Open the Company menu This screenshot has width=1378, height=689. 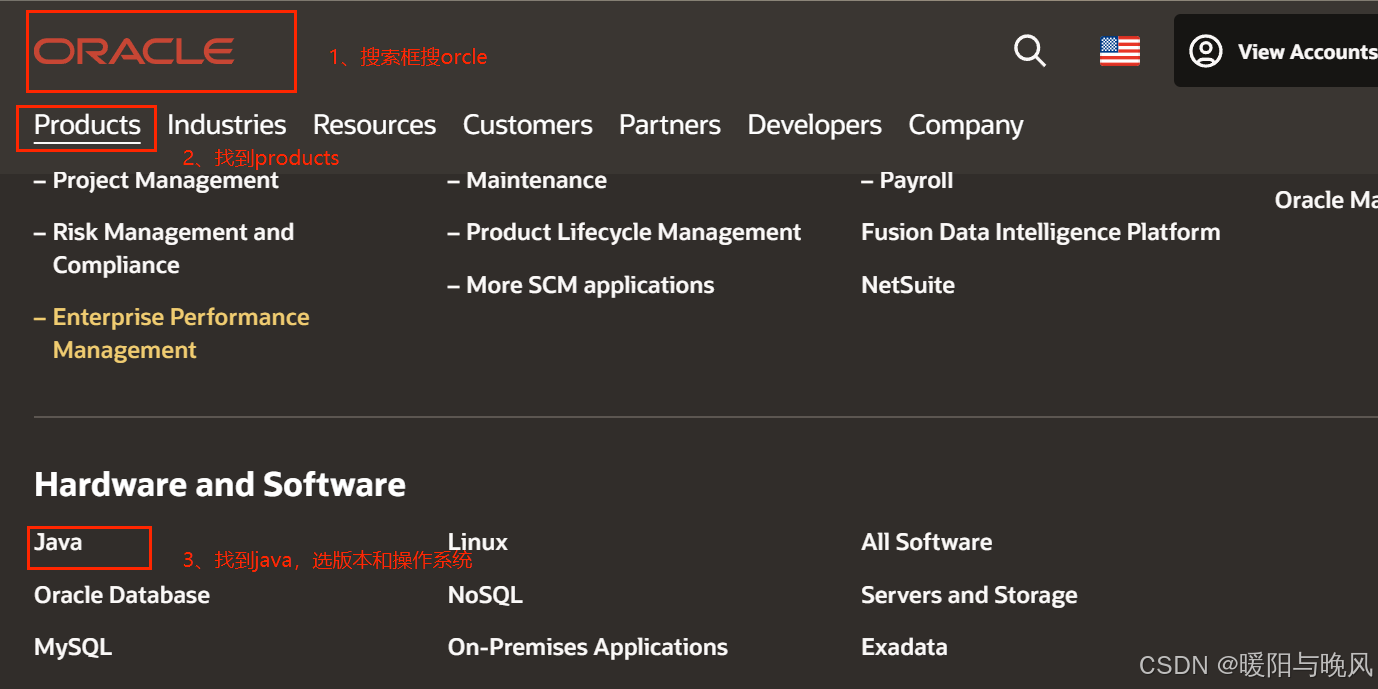[x=966, y=125]
